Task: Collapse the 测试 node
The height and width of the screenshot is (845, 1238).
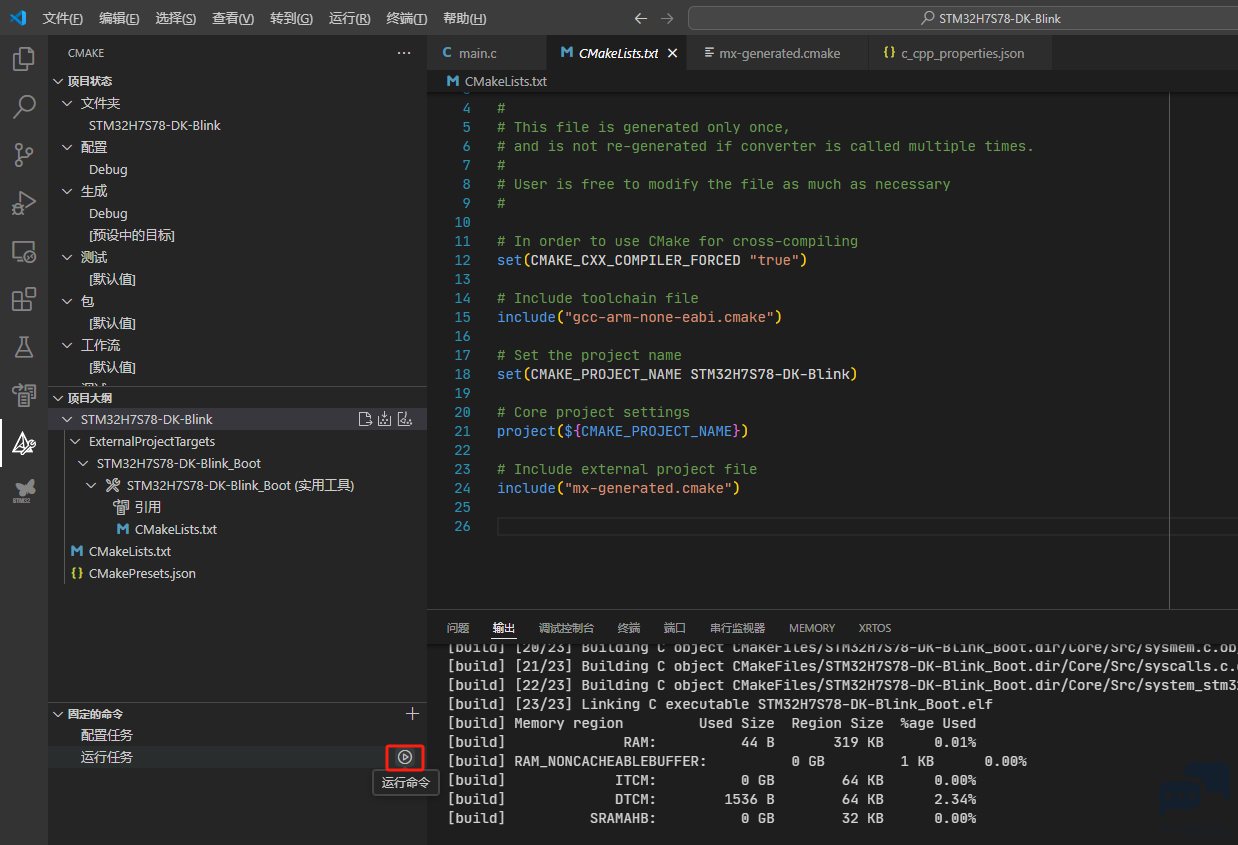Action: coord(67,257)
